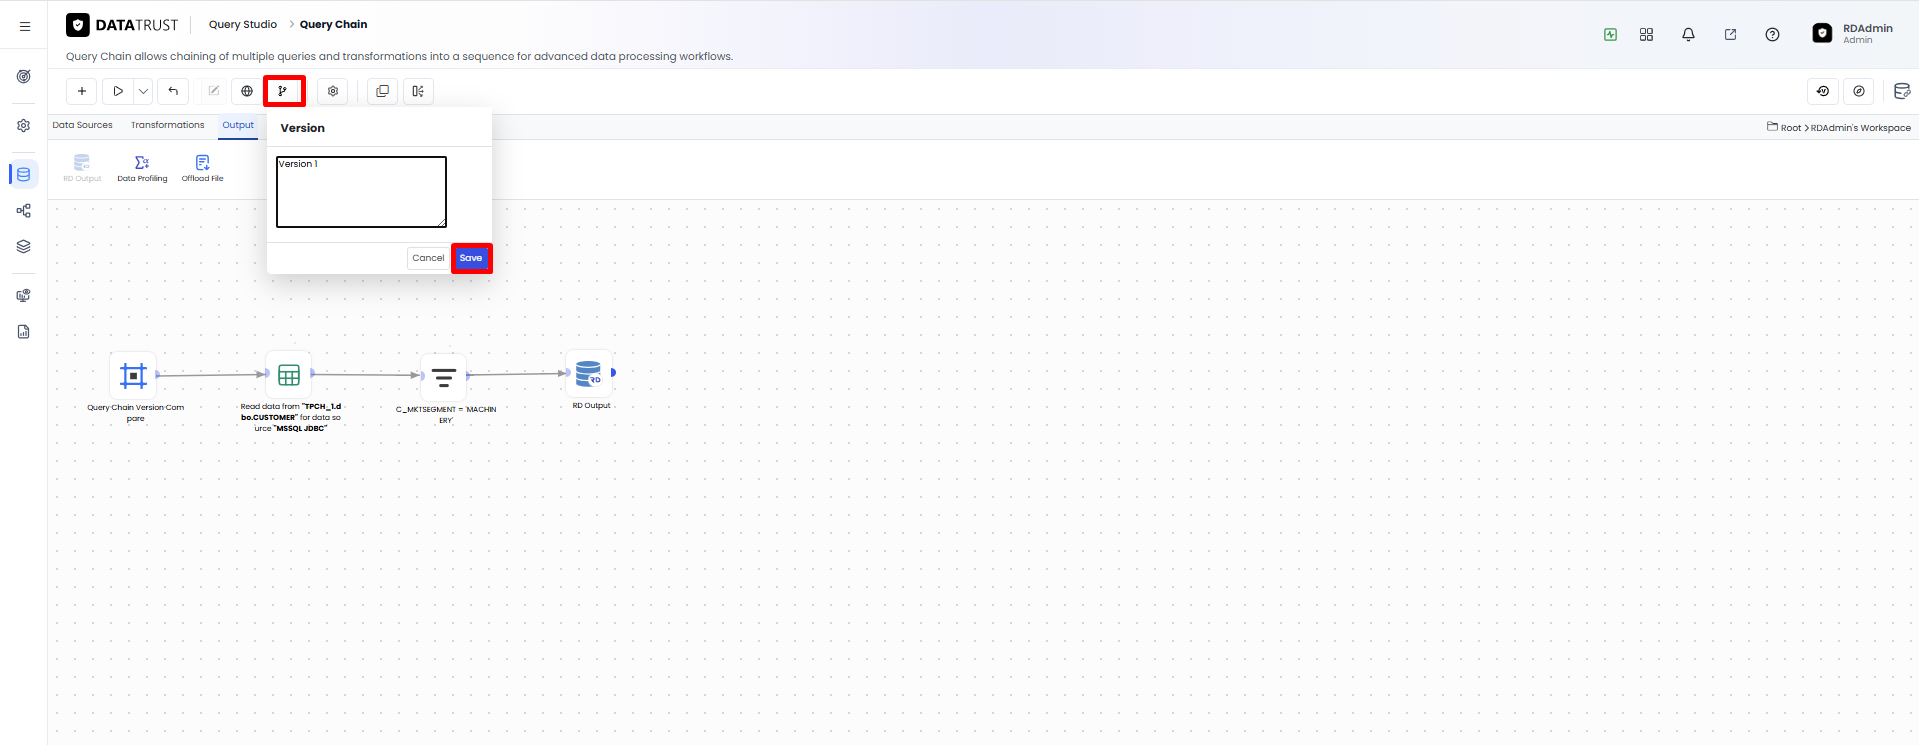Click the green activity monitor icon
The height and width of the screenshot is (745, 1919).
pos(1610,34)
